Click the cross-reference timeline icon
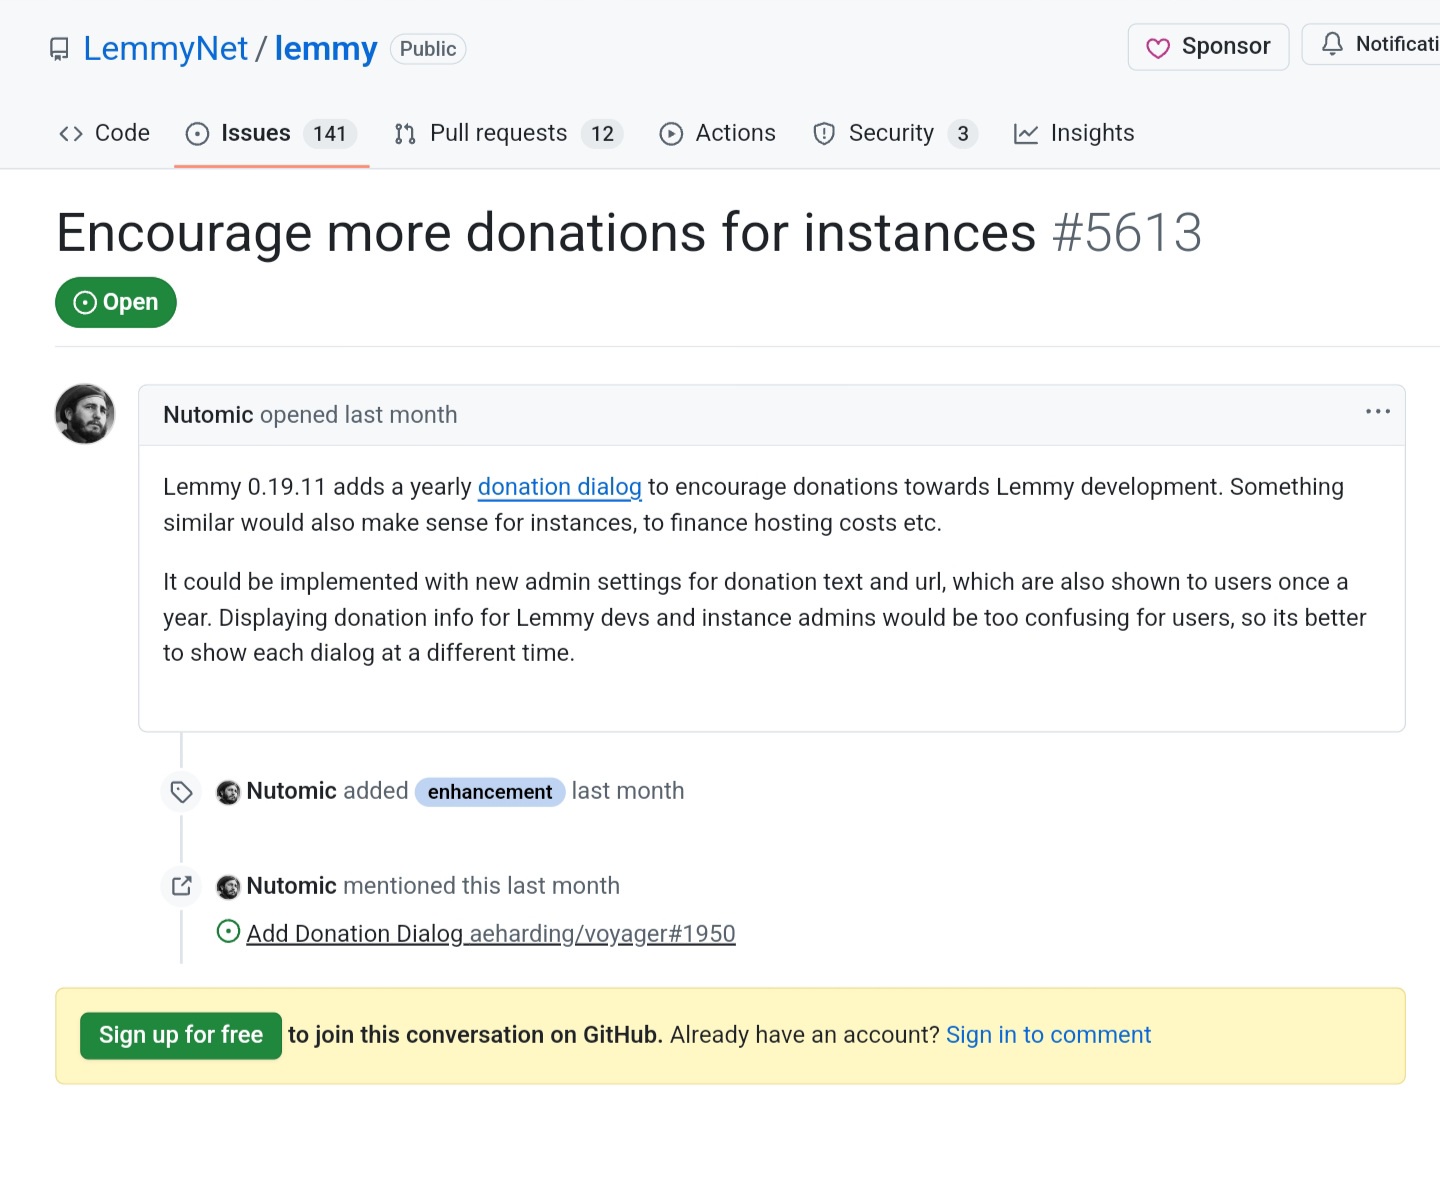The height and width of the screenshot is (1183, 1440). 181,886
